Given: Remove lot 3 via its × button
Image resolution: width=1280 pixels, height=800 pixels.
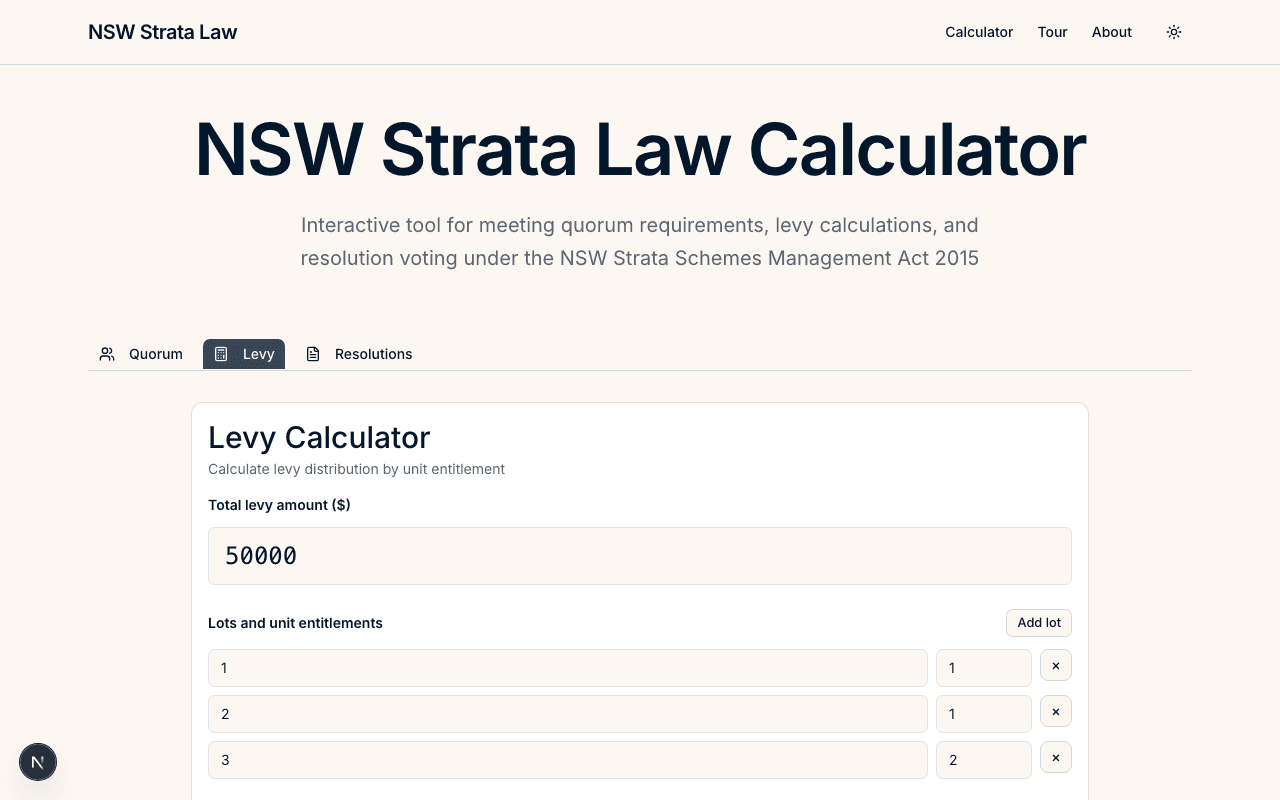Looking at the screenshot, I should point(1056,758).
